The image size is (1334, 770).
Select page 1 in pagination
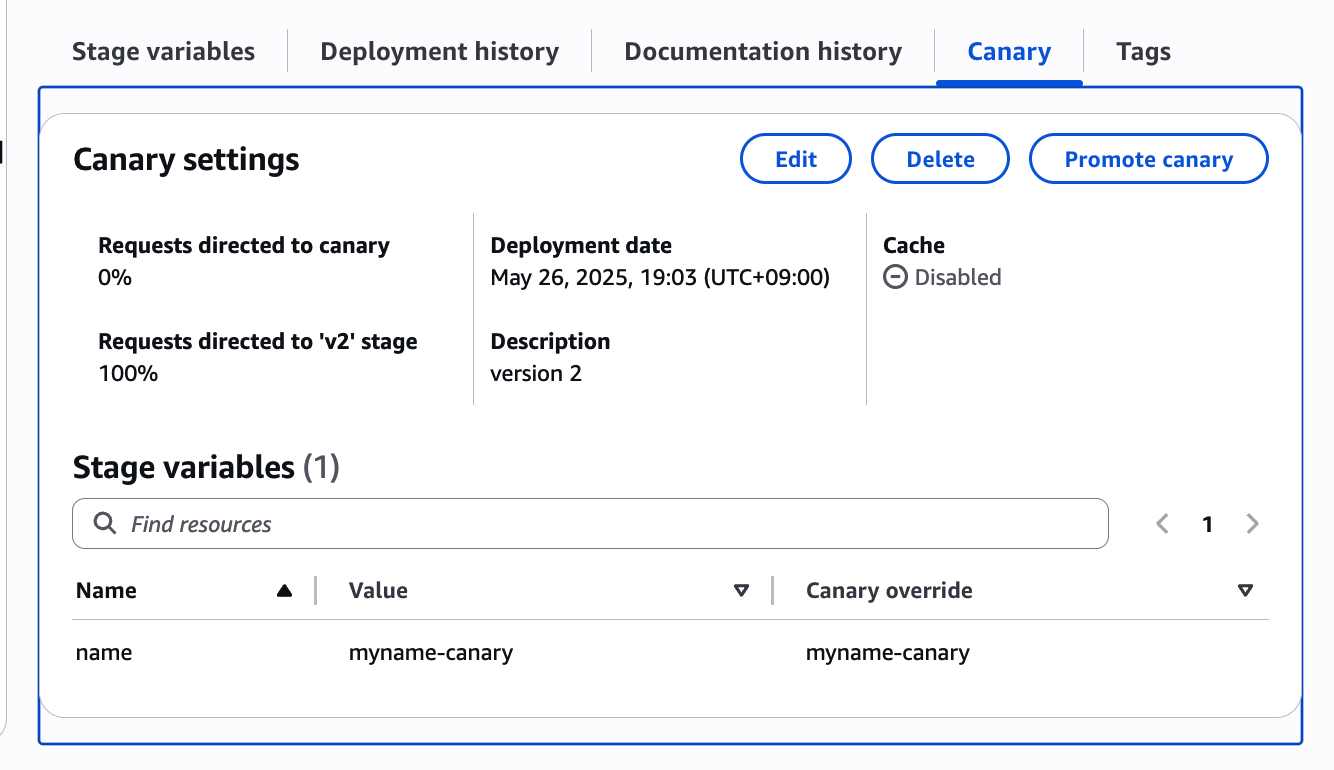coord(1207,524)
